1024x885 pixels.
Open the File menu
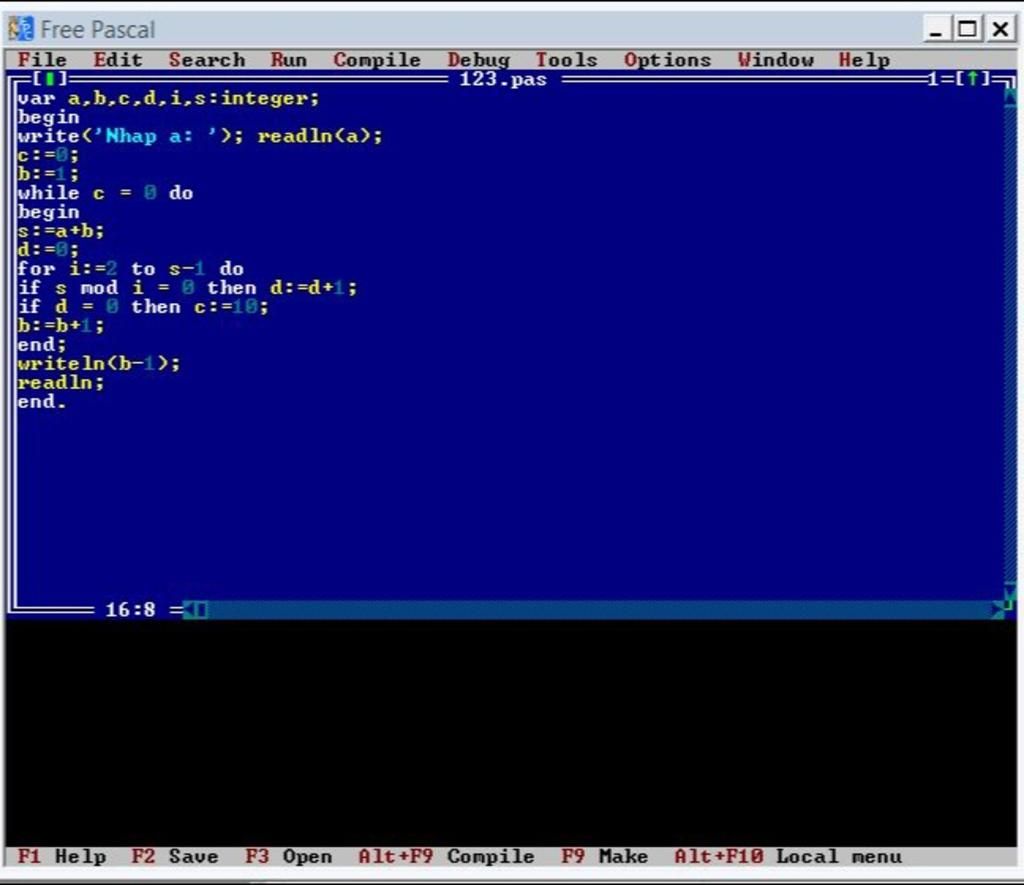(42, 59)
